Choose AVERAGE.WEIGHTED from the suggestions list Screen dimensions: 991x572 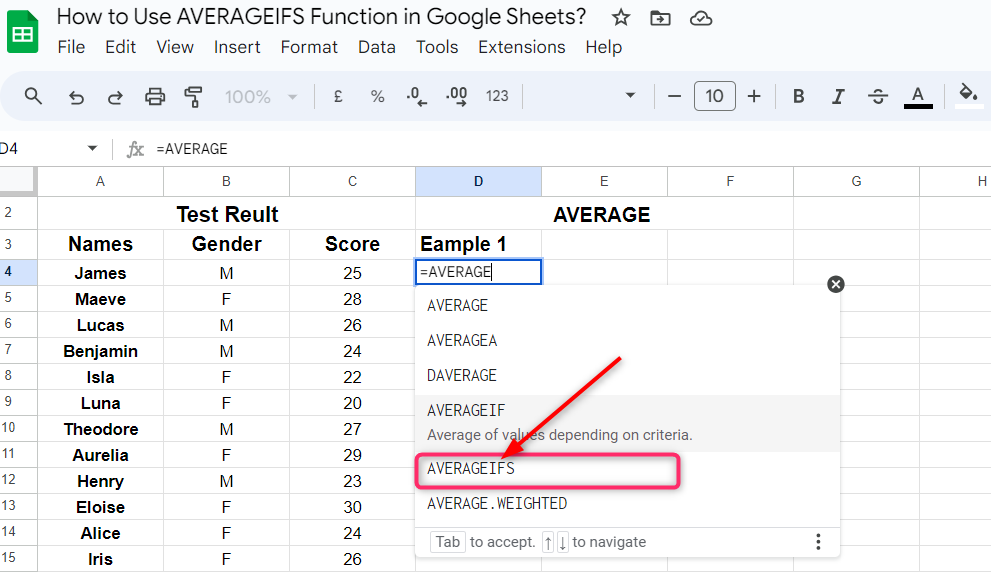(x=628, y=504)
